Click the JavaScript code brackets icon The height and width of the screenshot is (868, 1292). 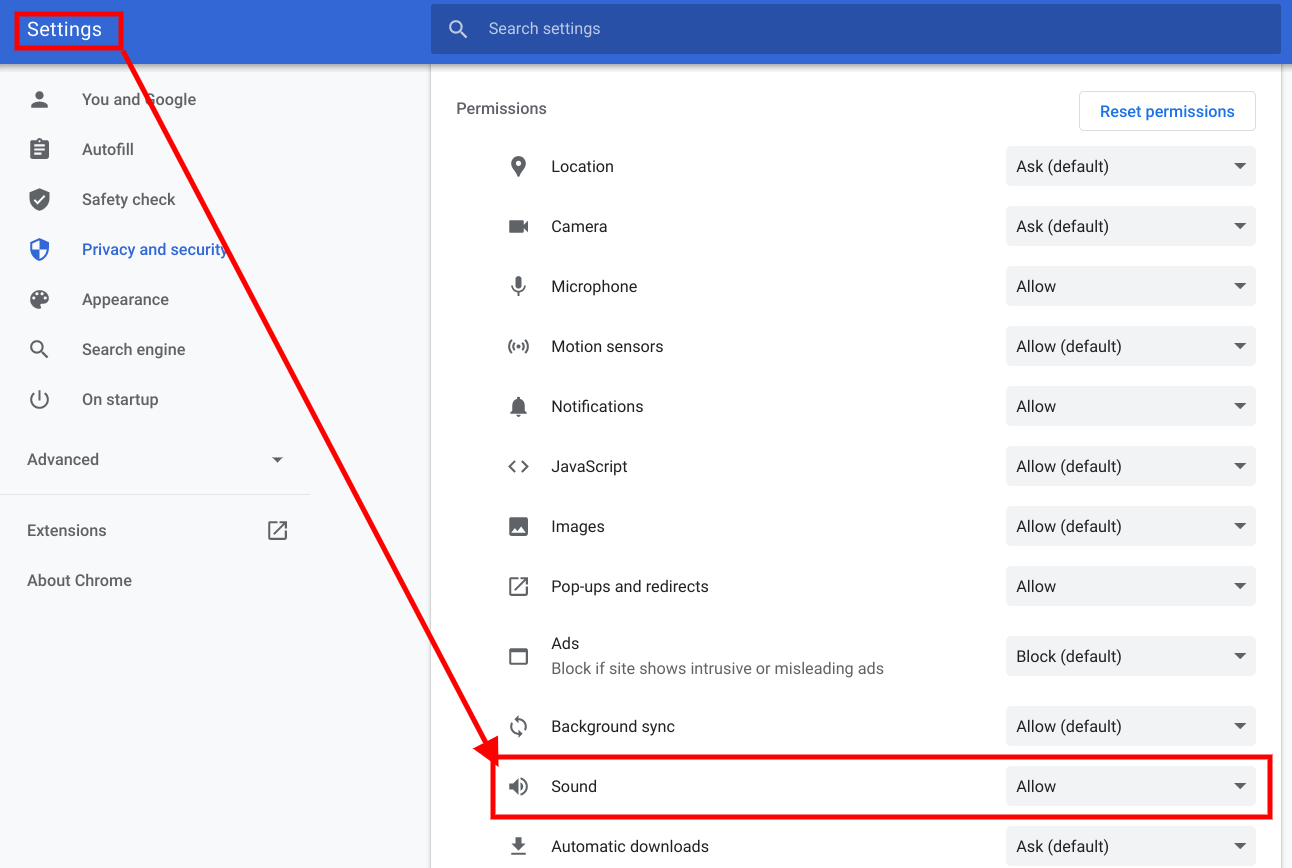[518, 466]
